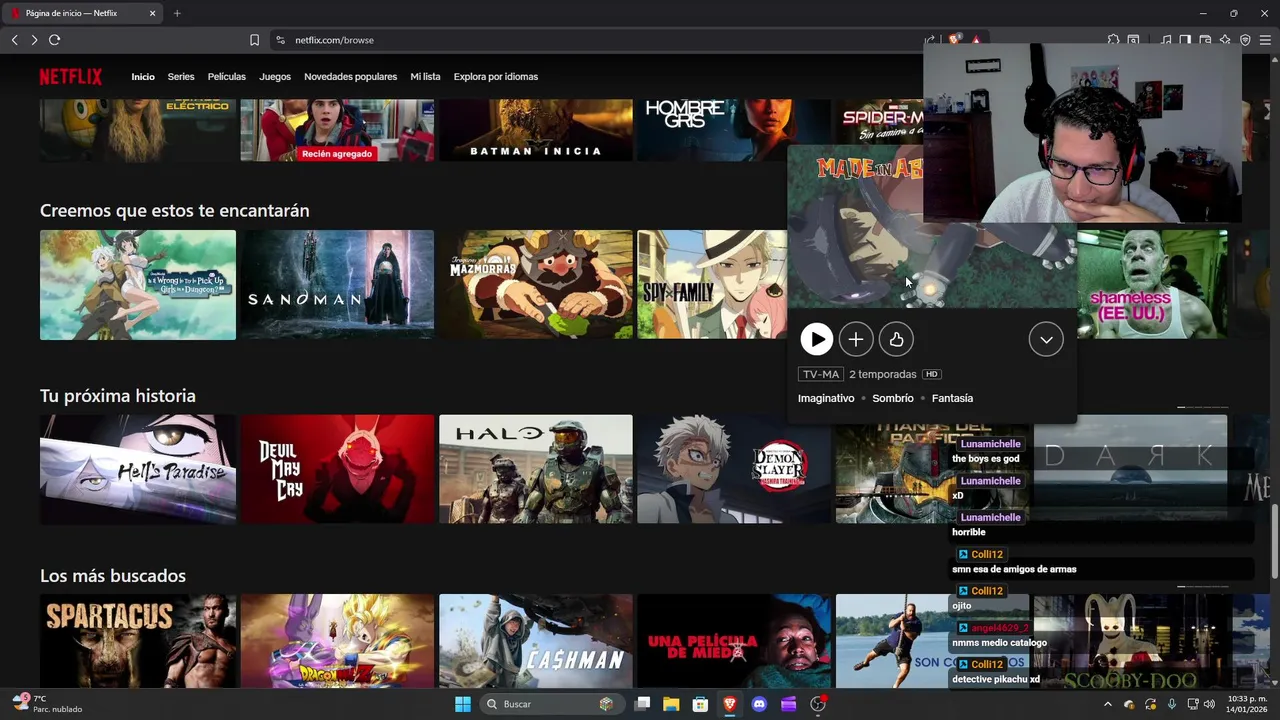This screenshot has width=1280, height=720.
Task: Open Discord from the taskbar
Action: [759, 704]
